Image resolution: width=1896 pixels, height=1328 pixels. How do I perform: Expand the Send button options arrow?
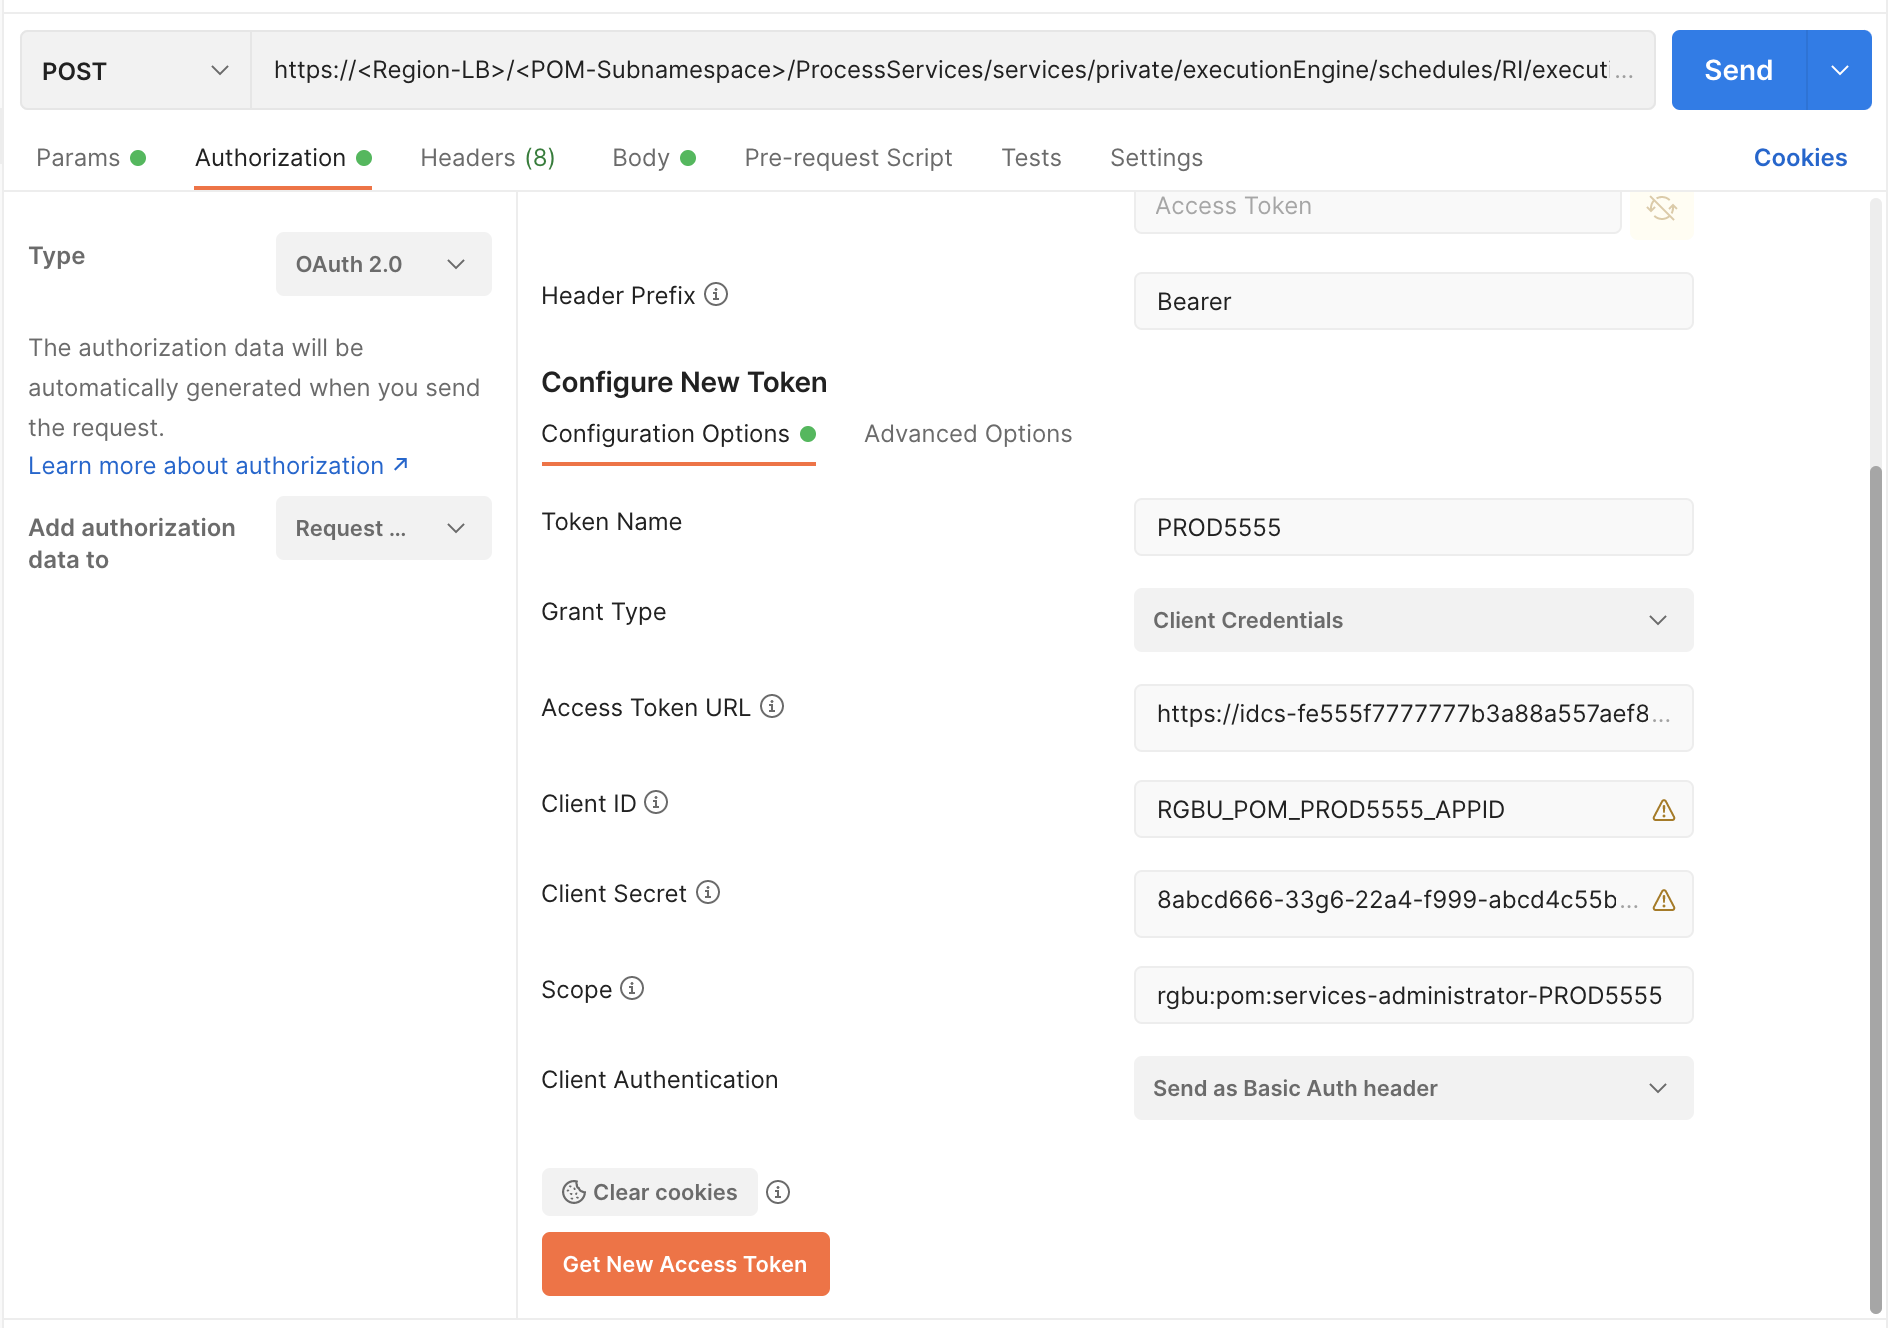point(1839,70)
